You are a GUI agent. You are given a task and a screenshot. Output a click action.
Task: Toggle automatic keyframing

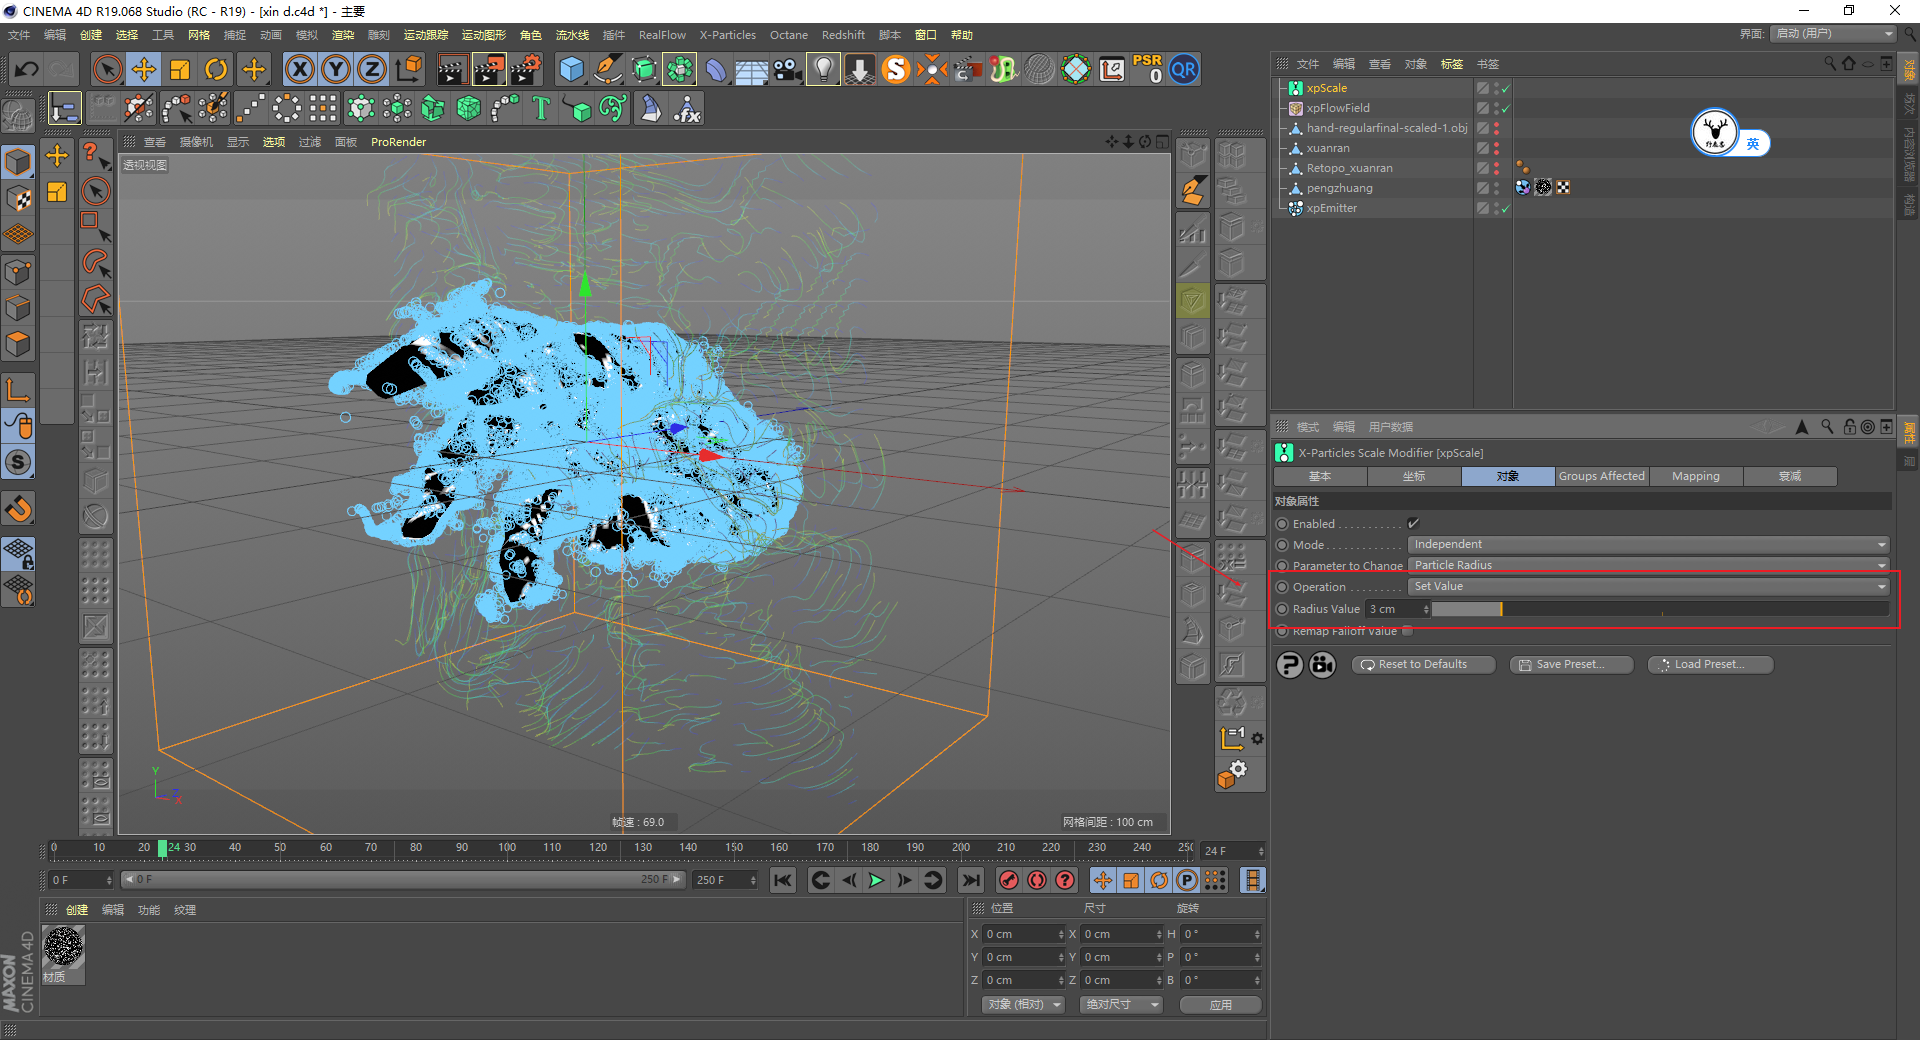(x=1037, y=880)
